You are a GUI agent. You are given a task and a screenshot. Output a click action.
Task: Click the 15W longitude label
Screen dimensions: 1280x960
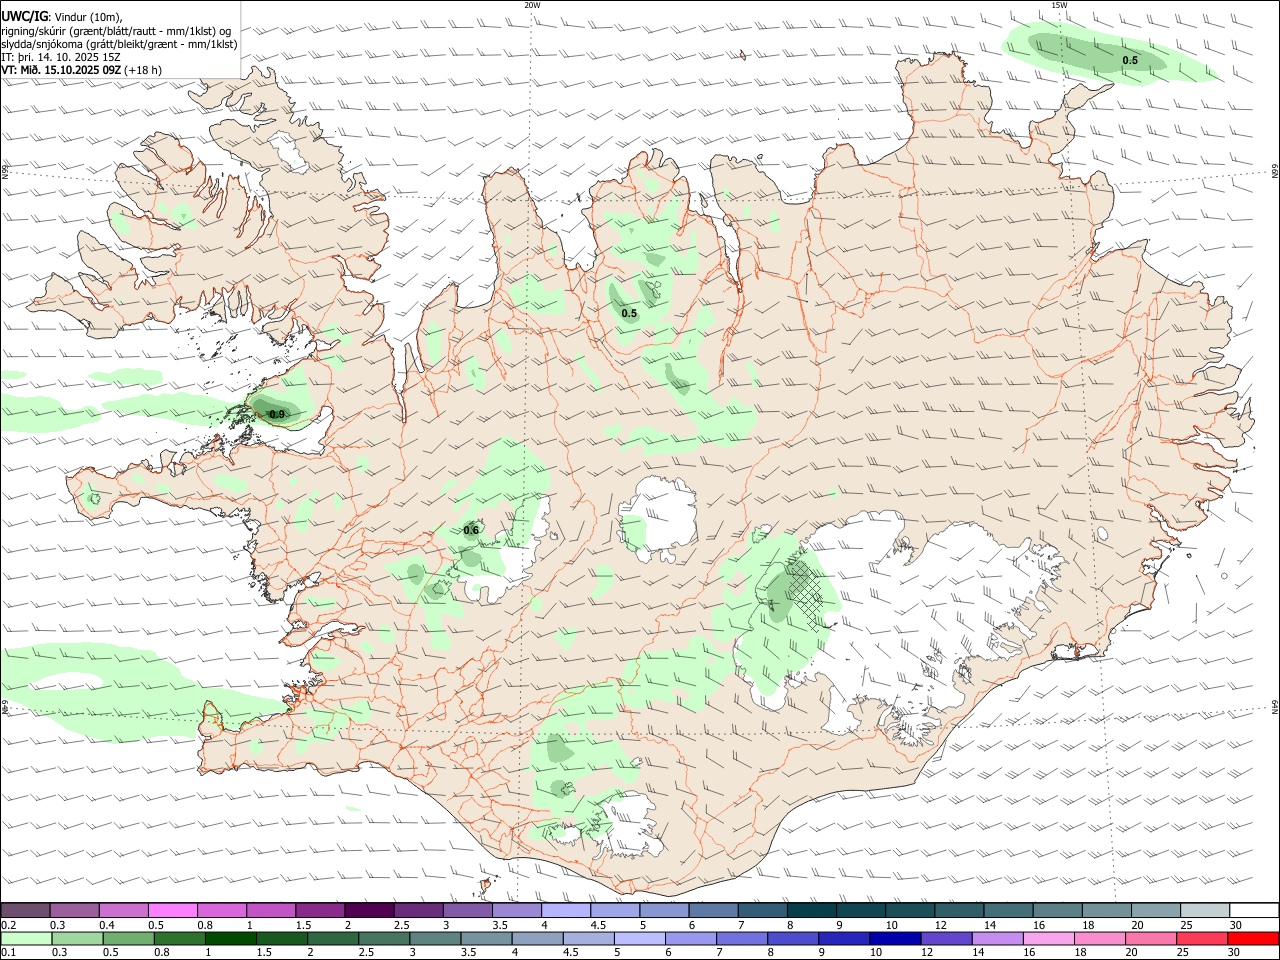pyautogui.click(x=1058, y=5)
